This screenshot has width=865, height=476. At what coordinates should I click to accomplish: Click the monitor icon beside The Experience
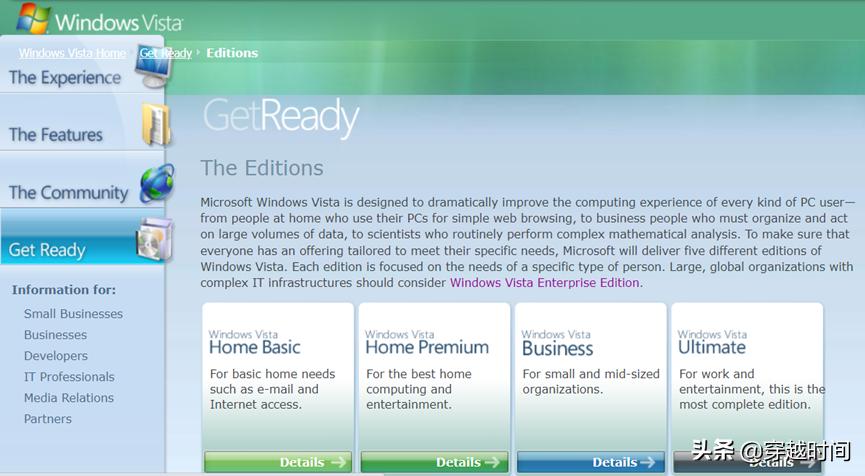154,66
